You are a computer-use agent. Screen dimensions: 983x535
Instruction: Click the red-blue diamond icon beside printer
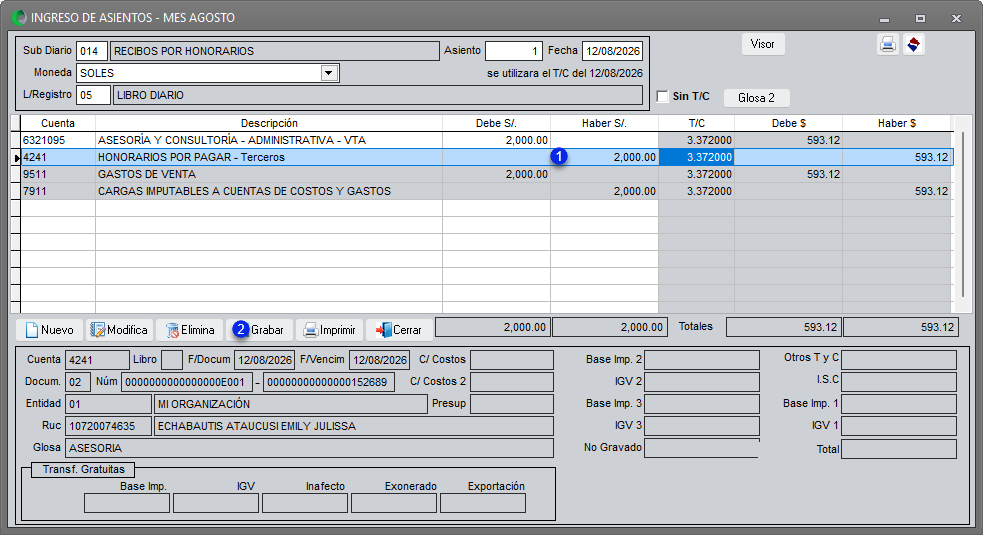[x=913, y=45]
